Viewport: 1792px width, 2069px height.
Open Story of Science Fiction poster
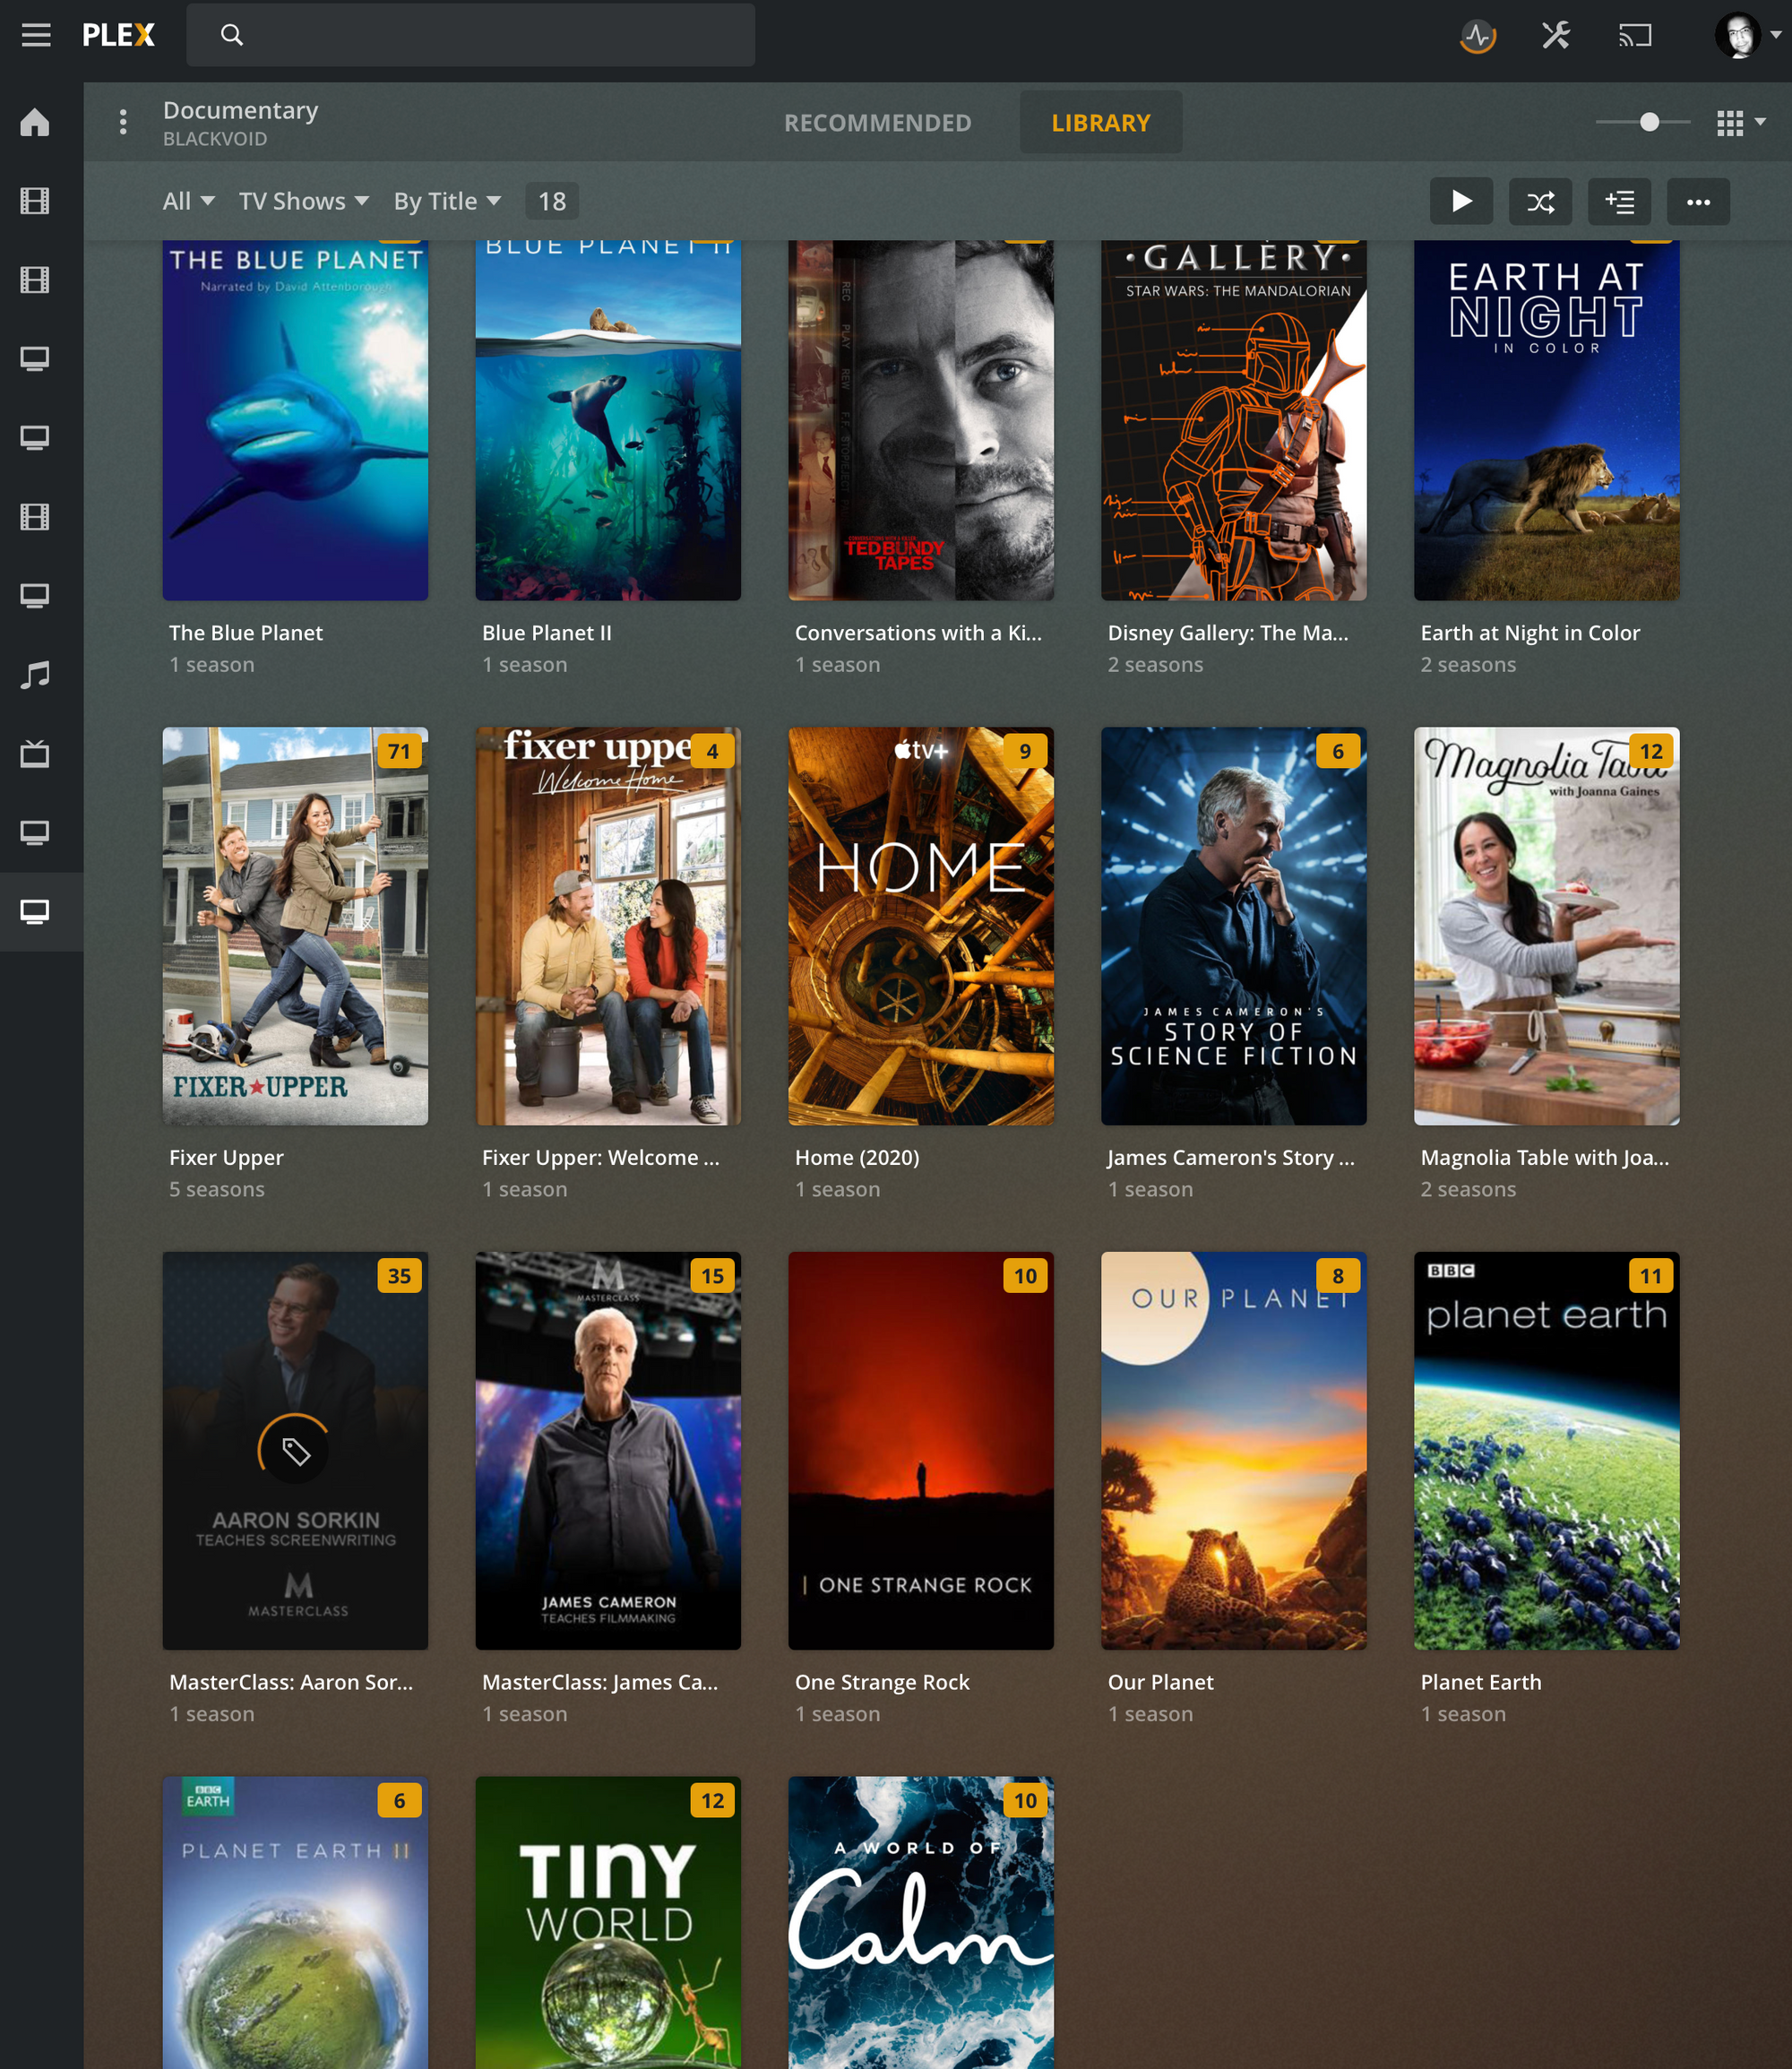pyautogui.click(x=1234, y=926)
